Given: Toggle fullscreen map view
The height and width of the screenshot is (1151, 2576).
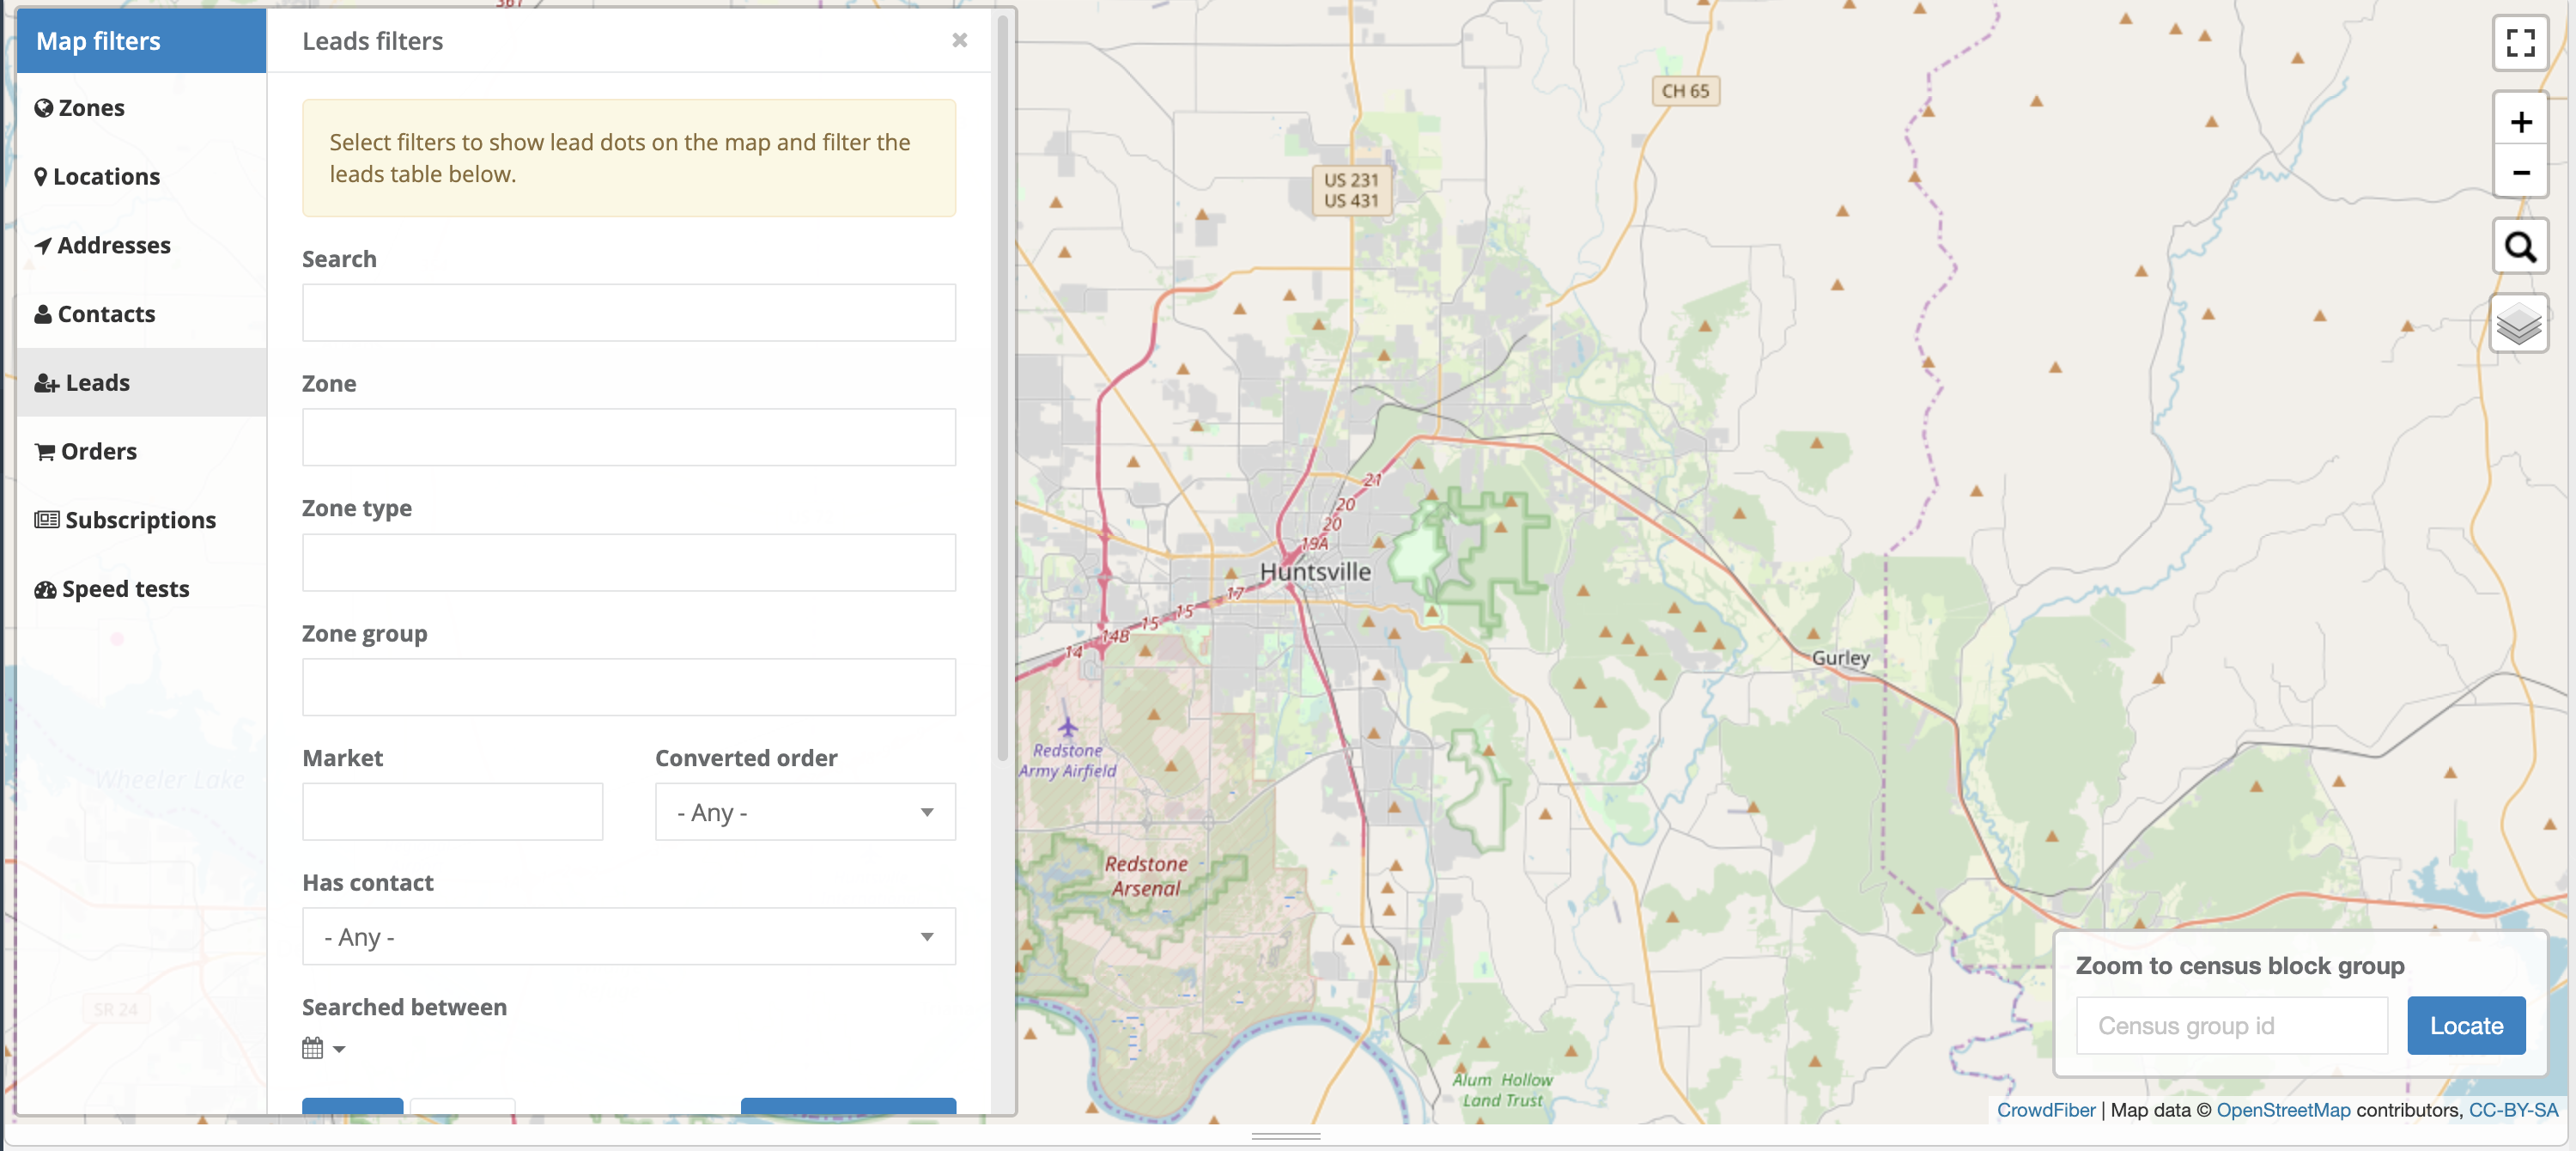Looking at the screenshot, I should 2519,43.
